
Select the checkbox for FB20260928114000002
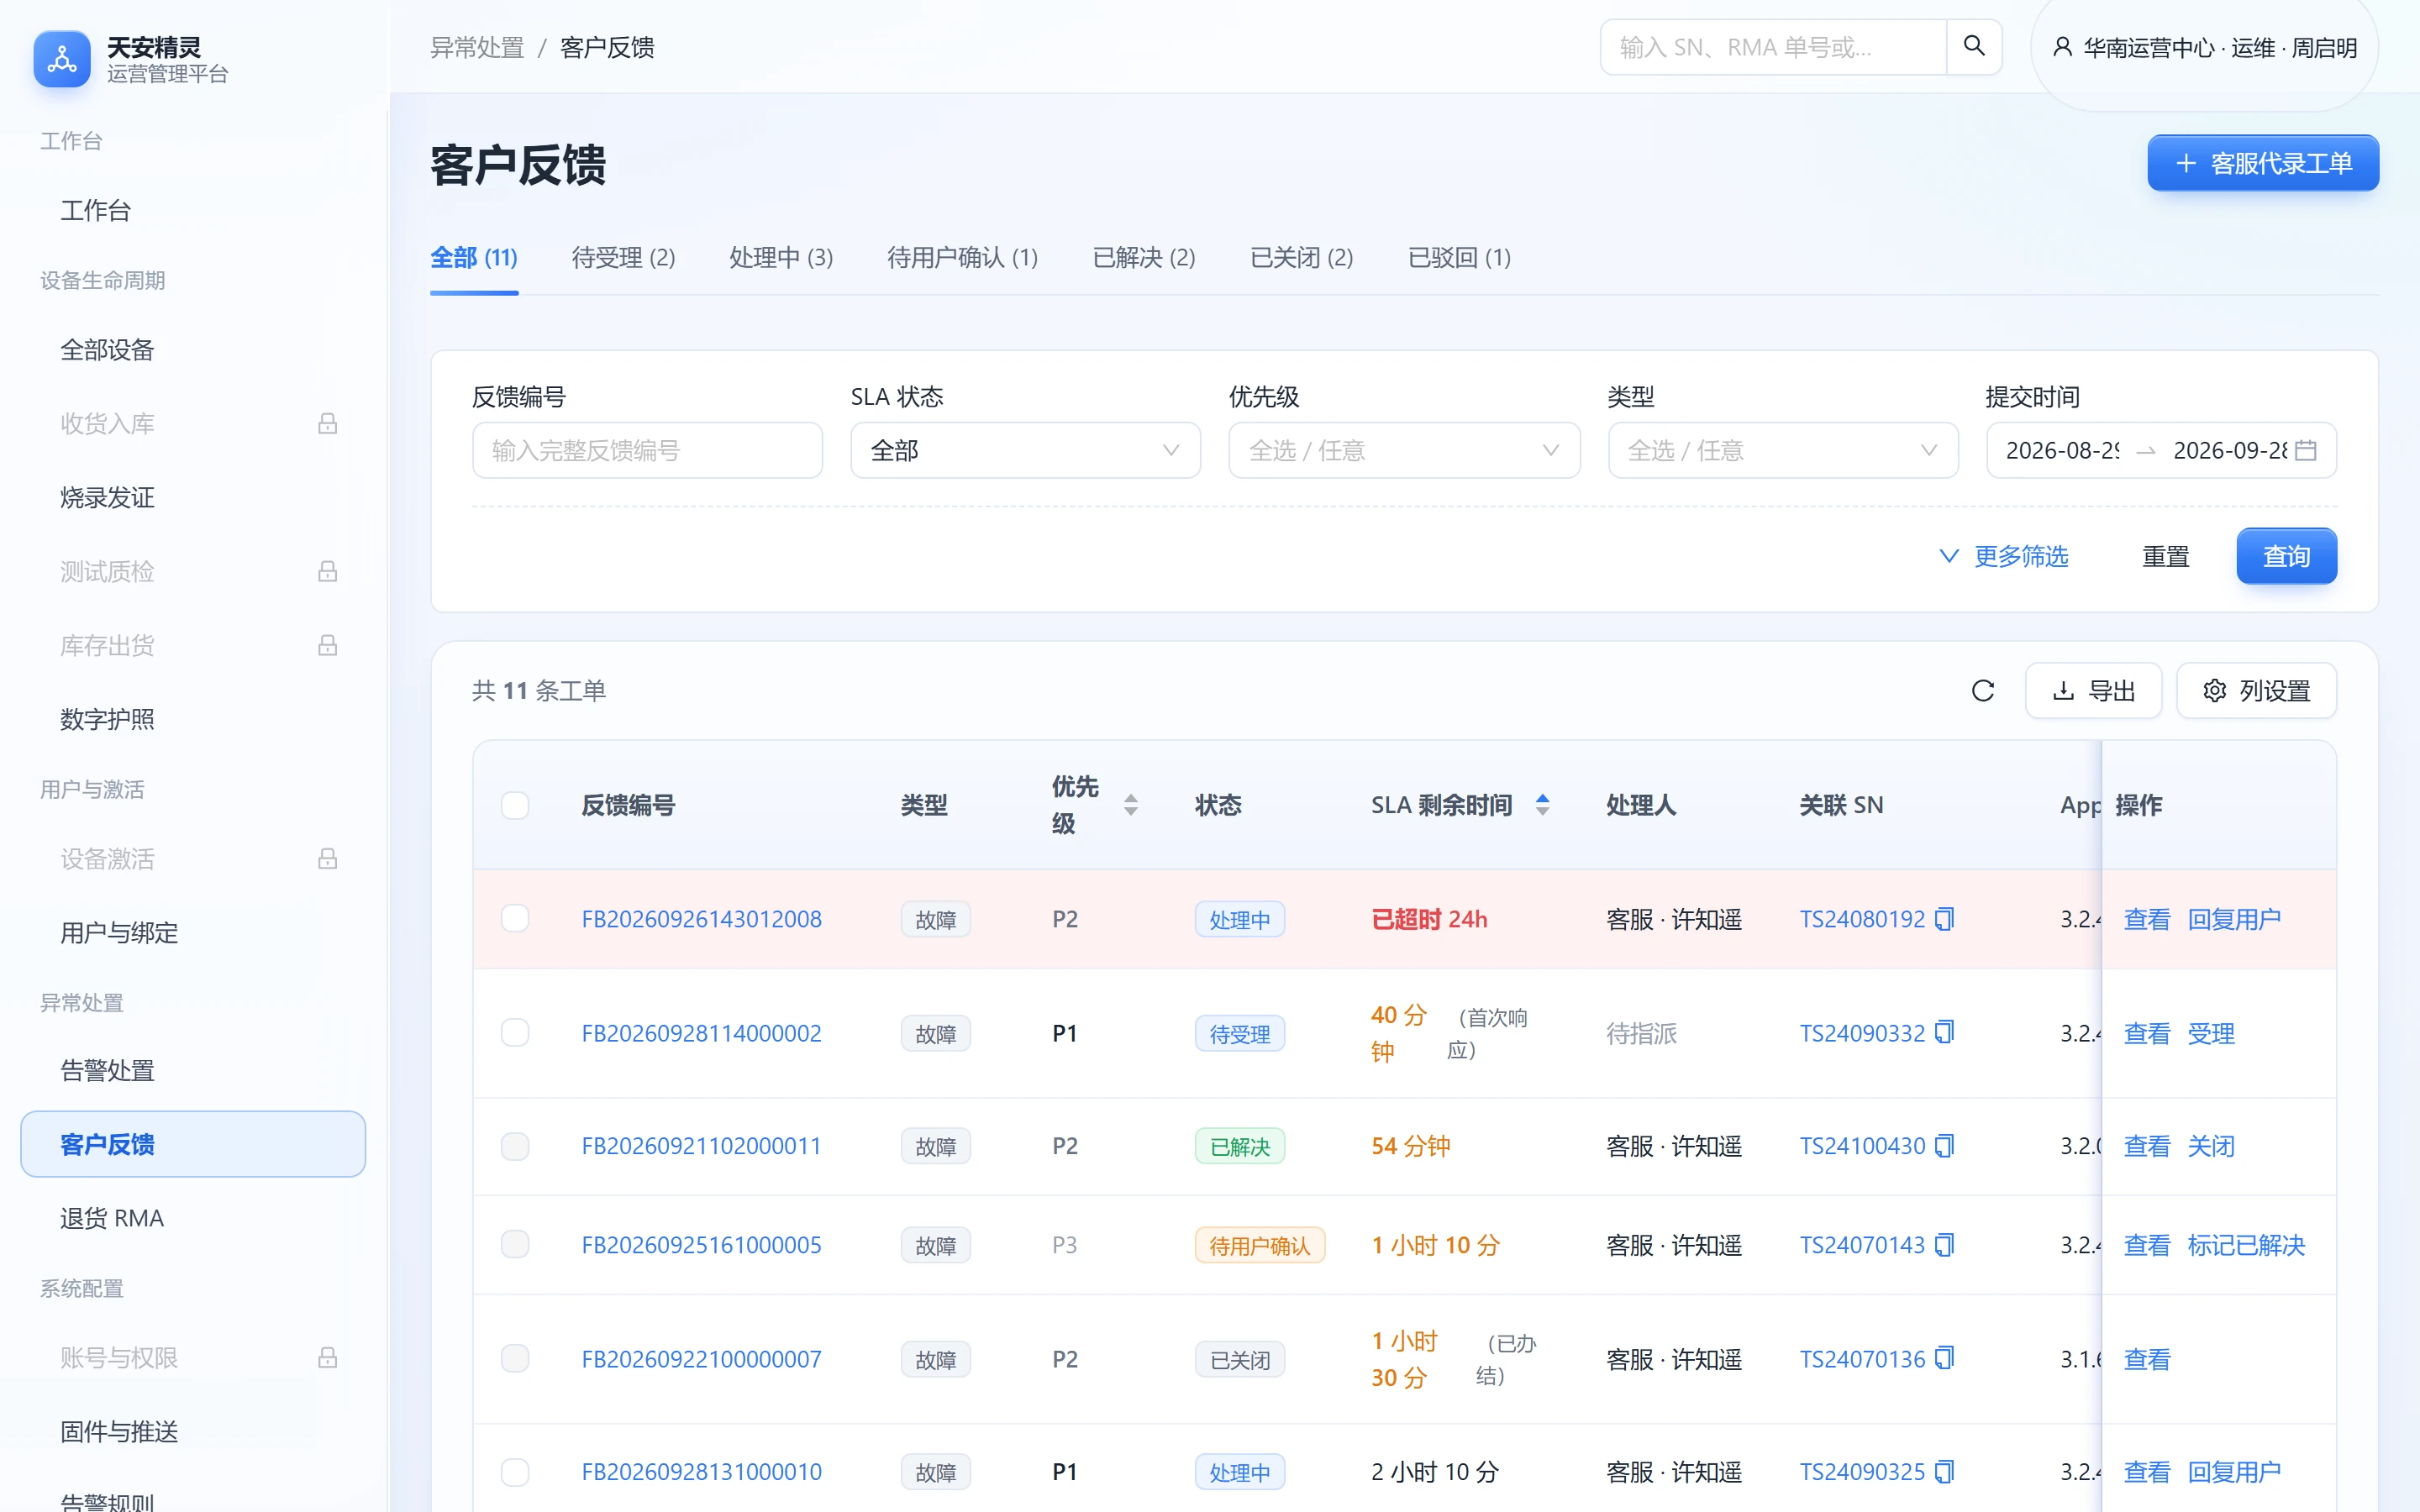tap(515, 1032)
